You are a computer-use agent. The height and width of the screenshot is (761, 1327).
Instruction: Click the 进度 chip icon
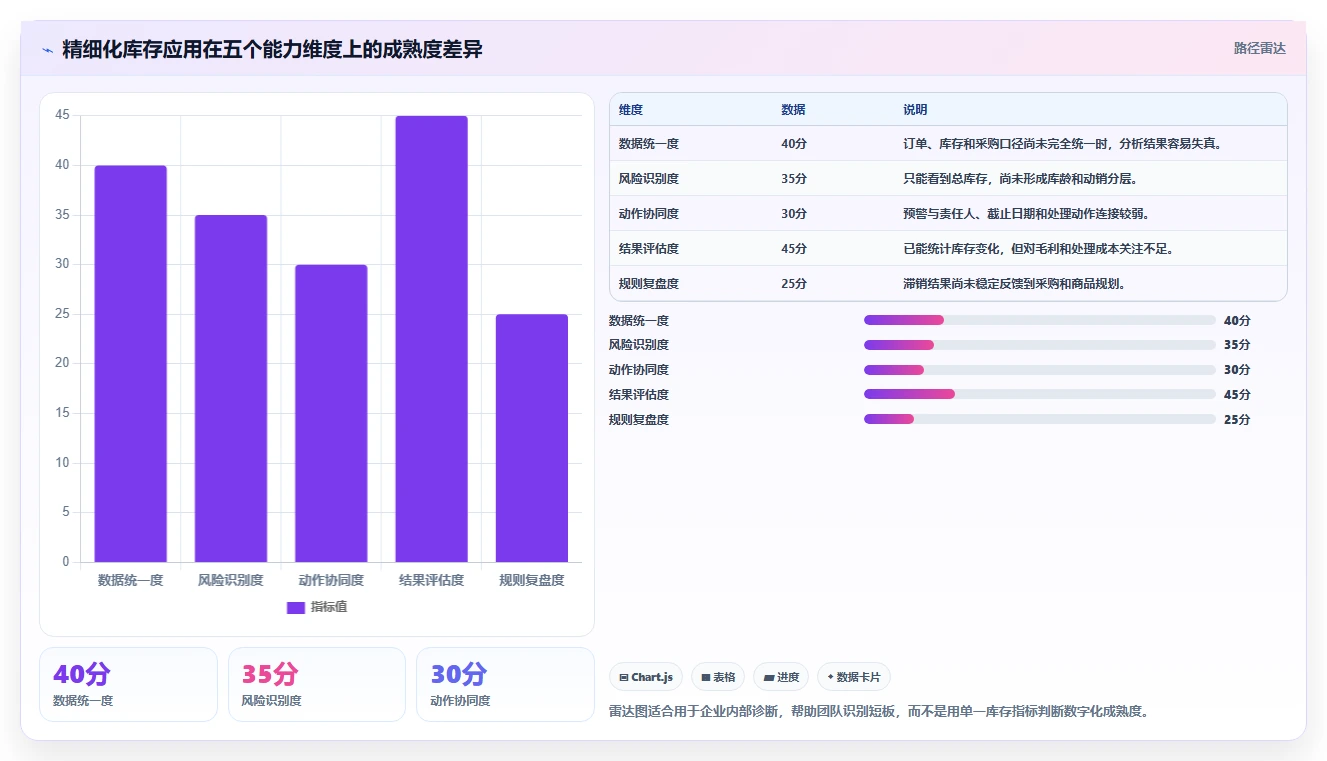tap(769, 677)
